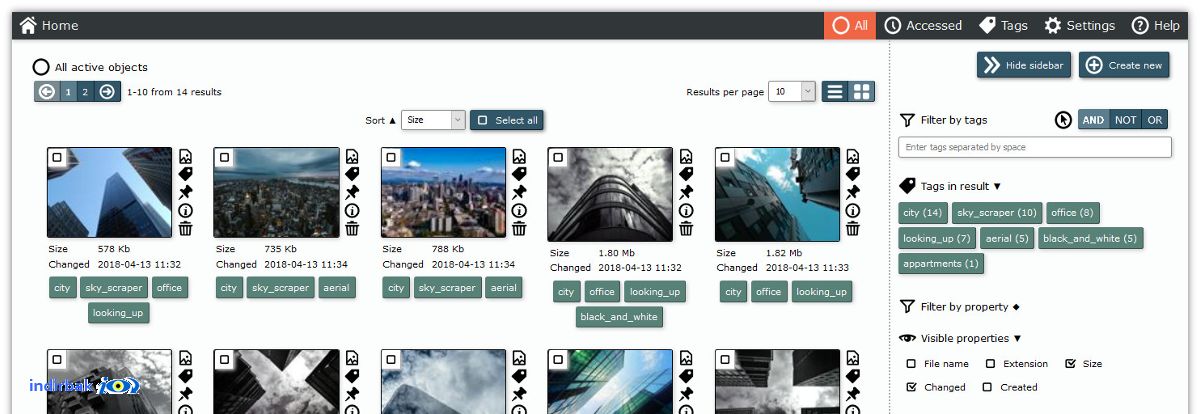Uncheck the Changed visible property

(911, 387)
